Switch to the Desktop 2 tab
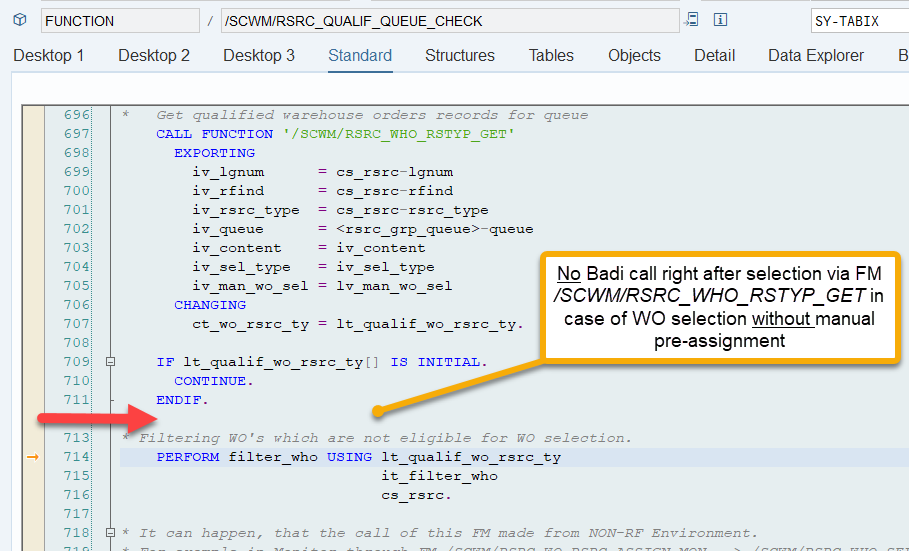Screen dimensions: 909x551 (x=154, y=56)
